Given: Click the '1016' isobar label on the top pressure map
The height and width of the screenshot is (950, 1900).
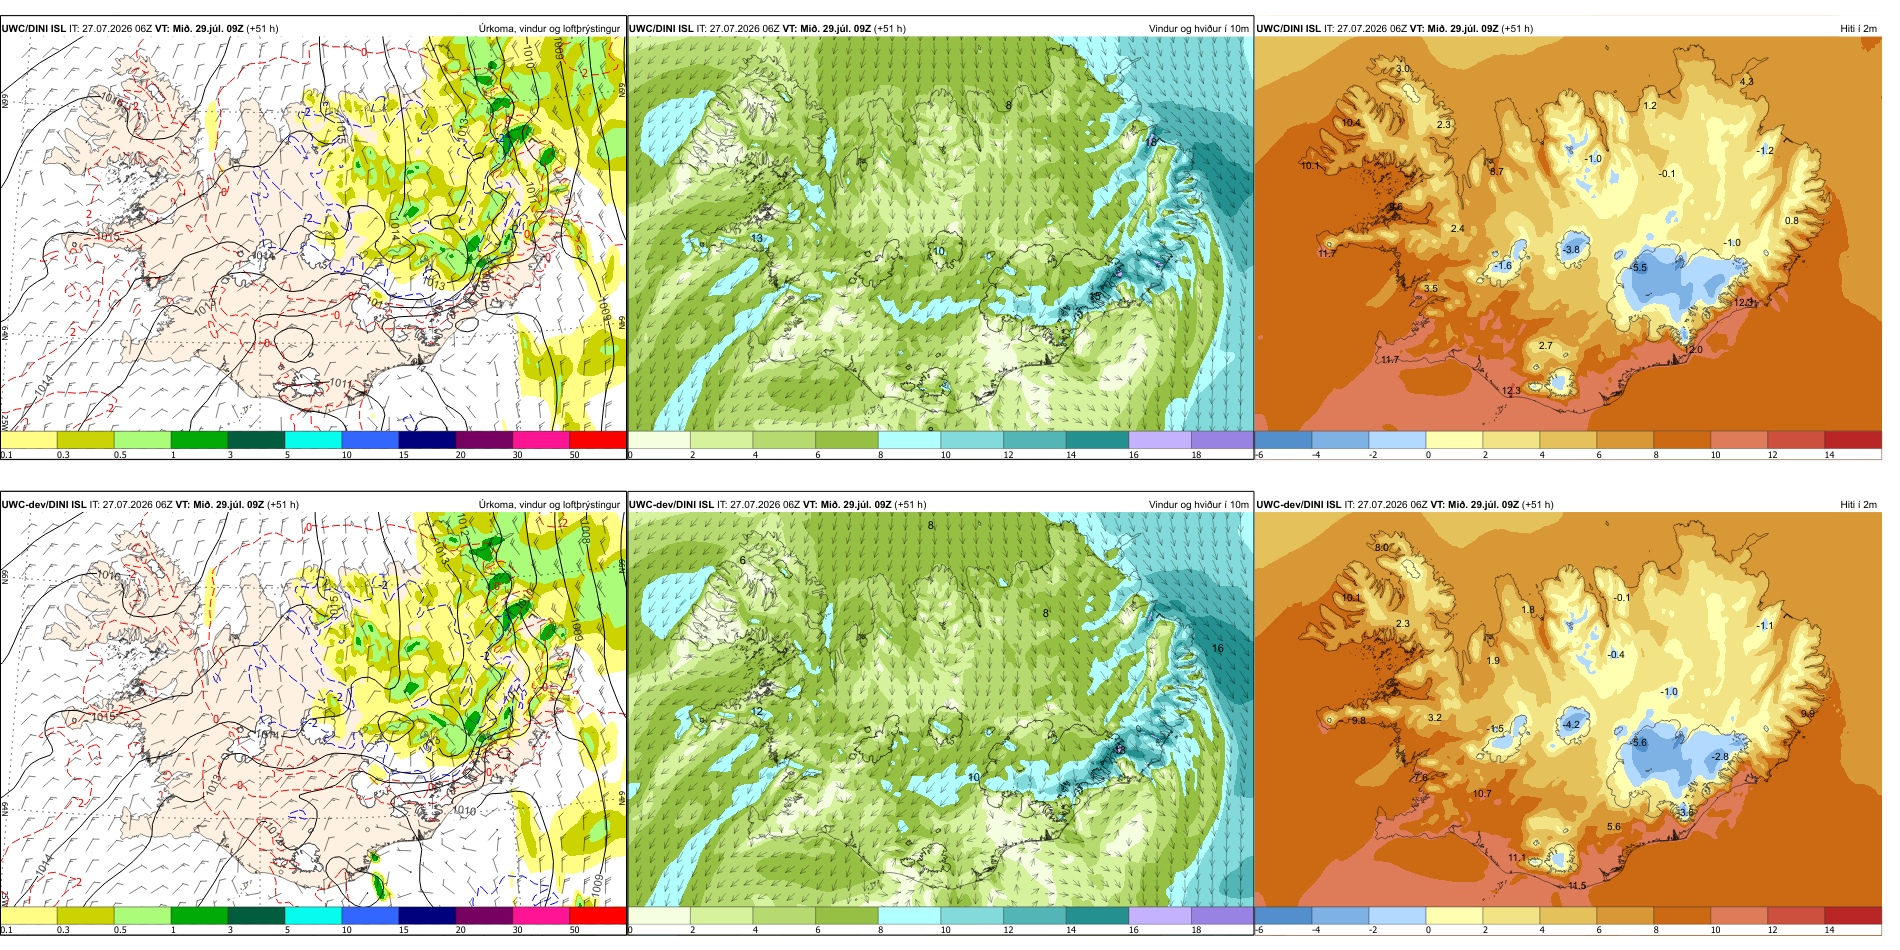Looking at the screenshot, I should tap(113, 101).
